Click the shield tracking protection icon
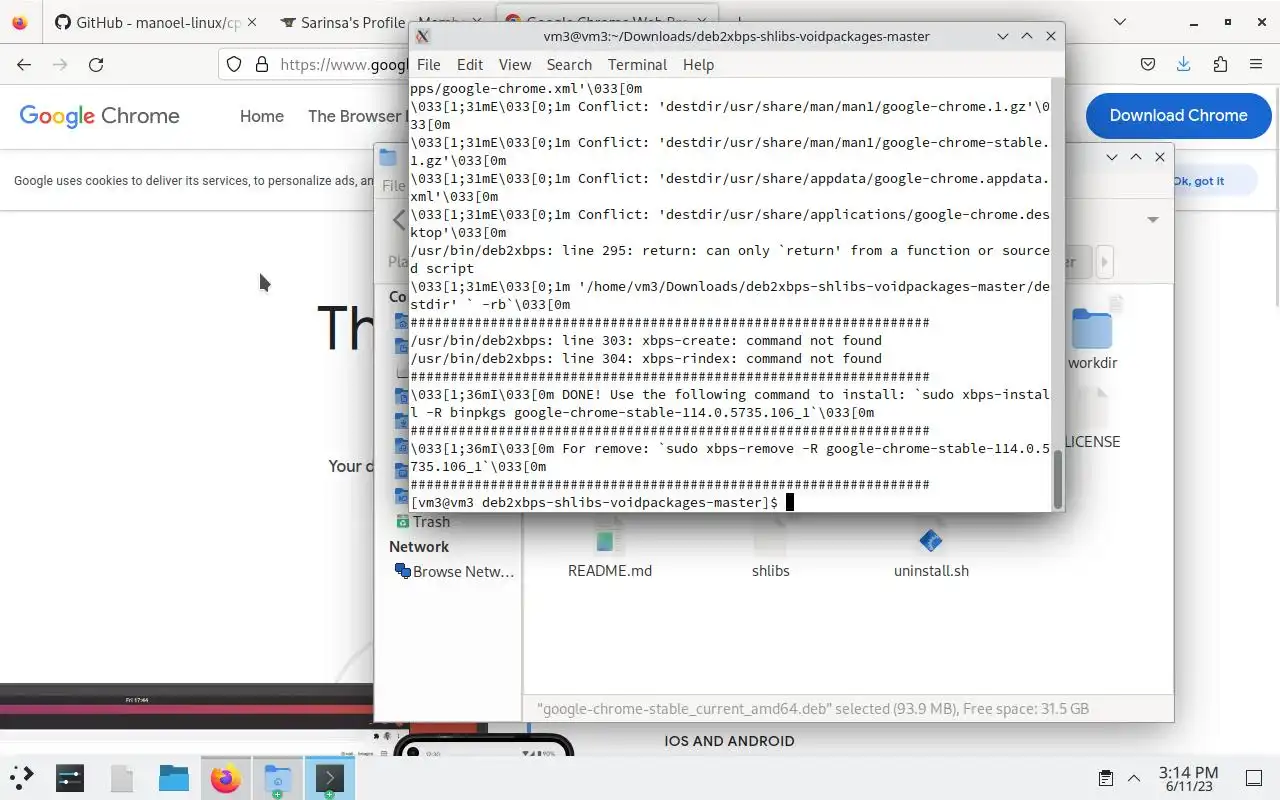 coord(234,64)
